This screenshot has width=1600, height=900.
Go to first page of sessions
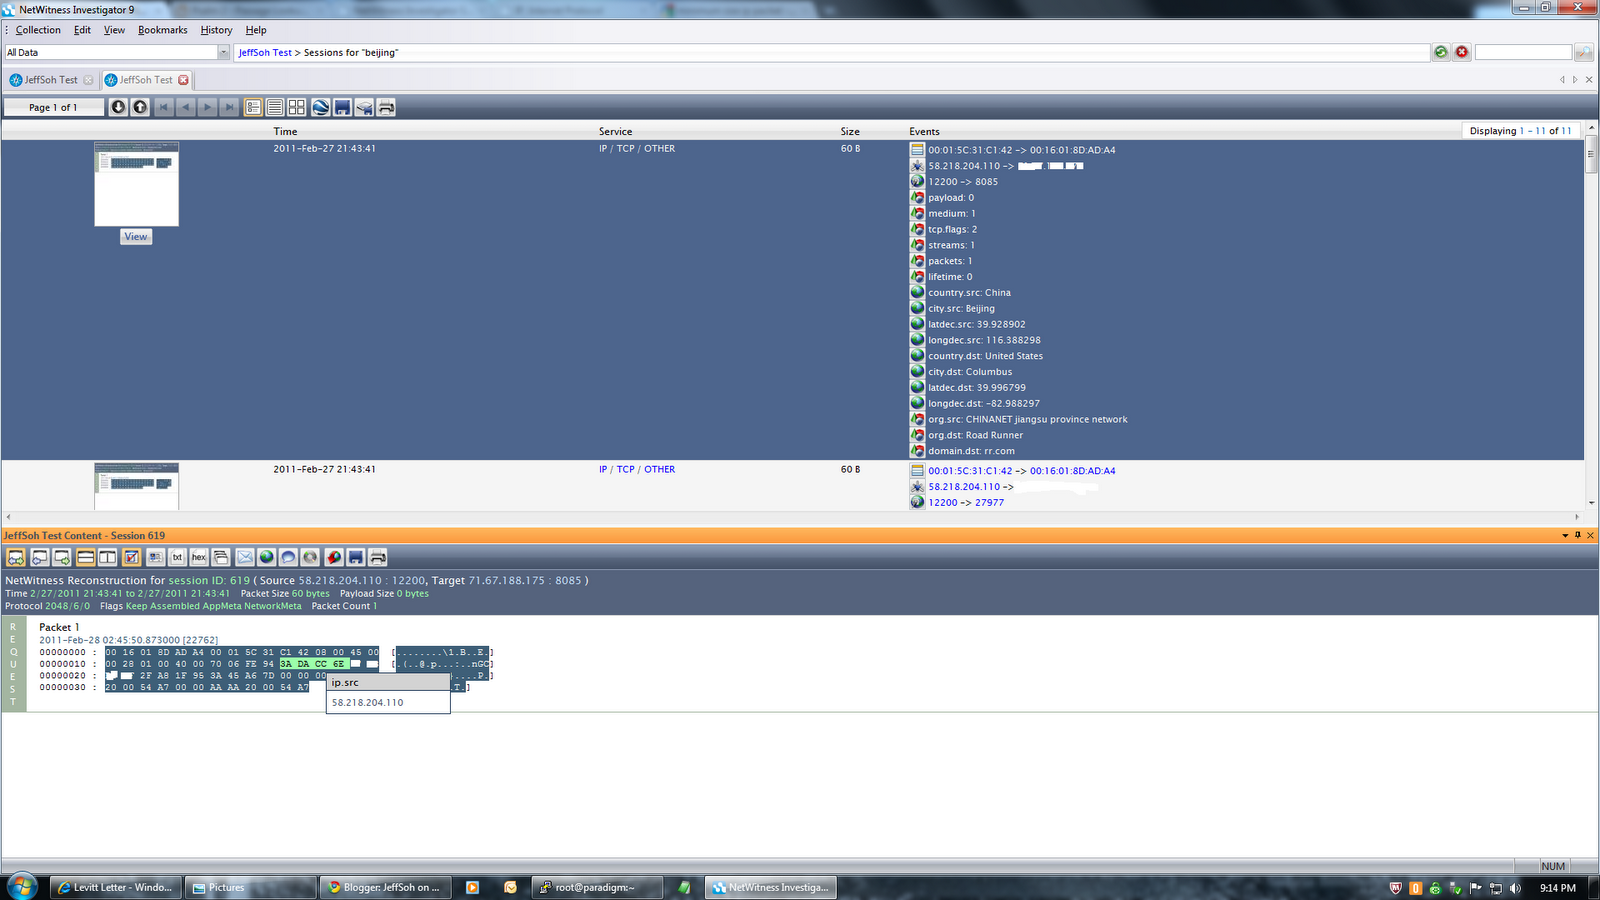(165, 107)
